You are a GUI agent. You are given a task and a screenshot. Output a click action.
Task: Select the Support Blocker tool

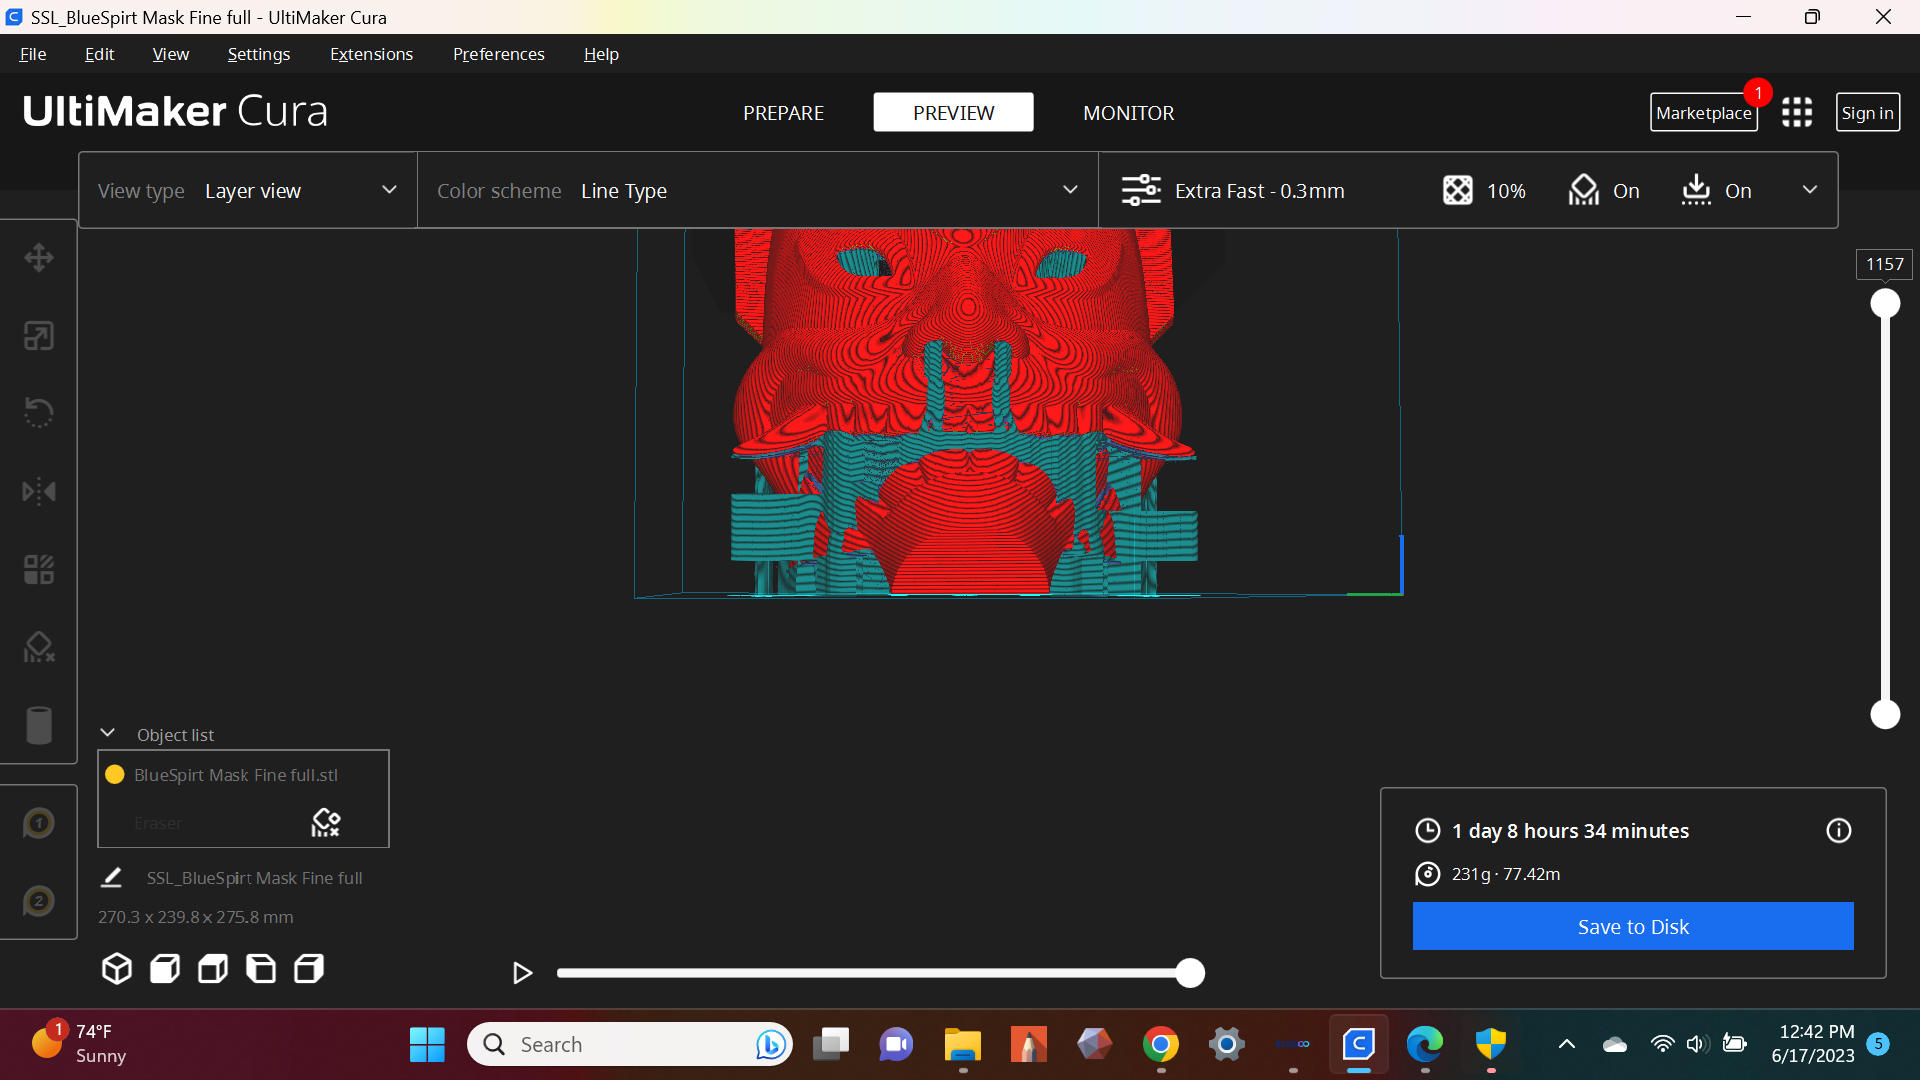38,647
